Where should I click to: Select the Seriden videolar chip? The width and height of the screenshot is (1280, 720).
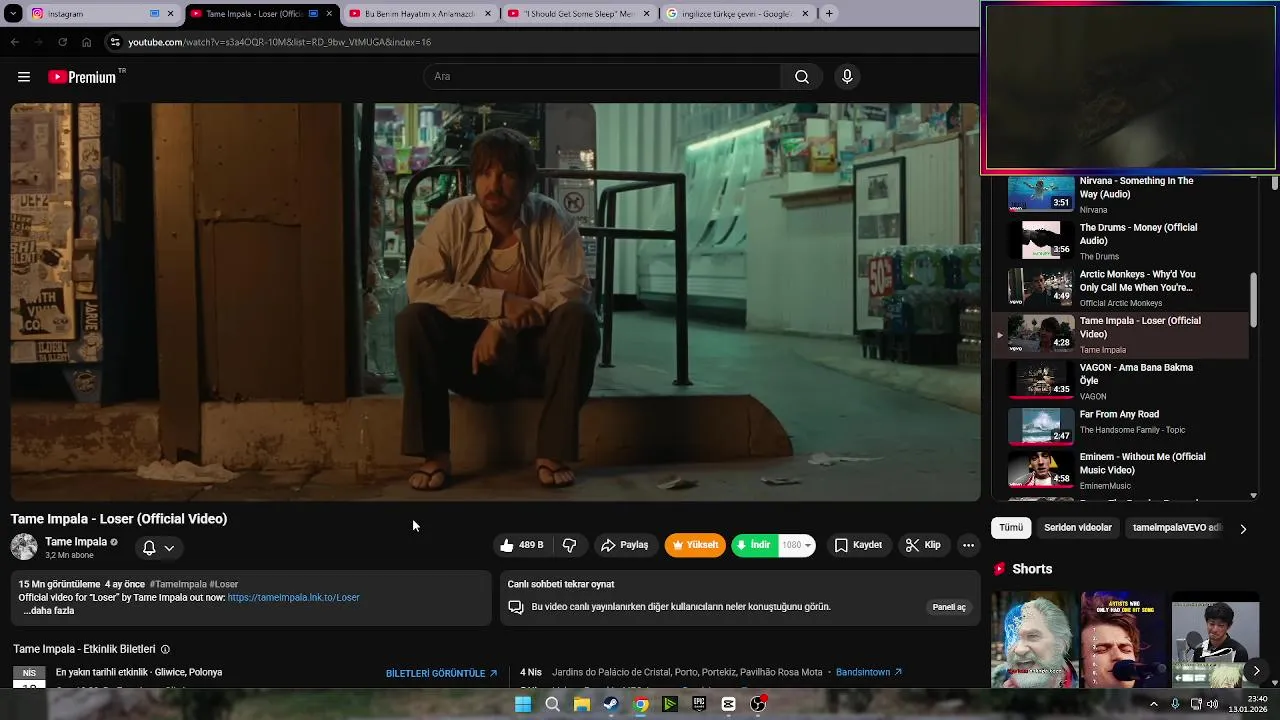tap(1078, 528)
